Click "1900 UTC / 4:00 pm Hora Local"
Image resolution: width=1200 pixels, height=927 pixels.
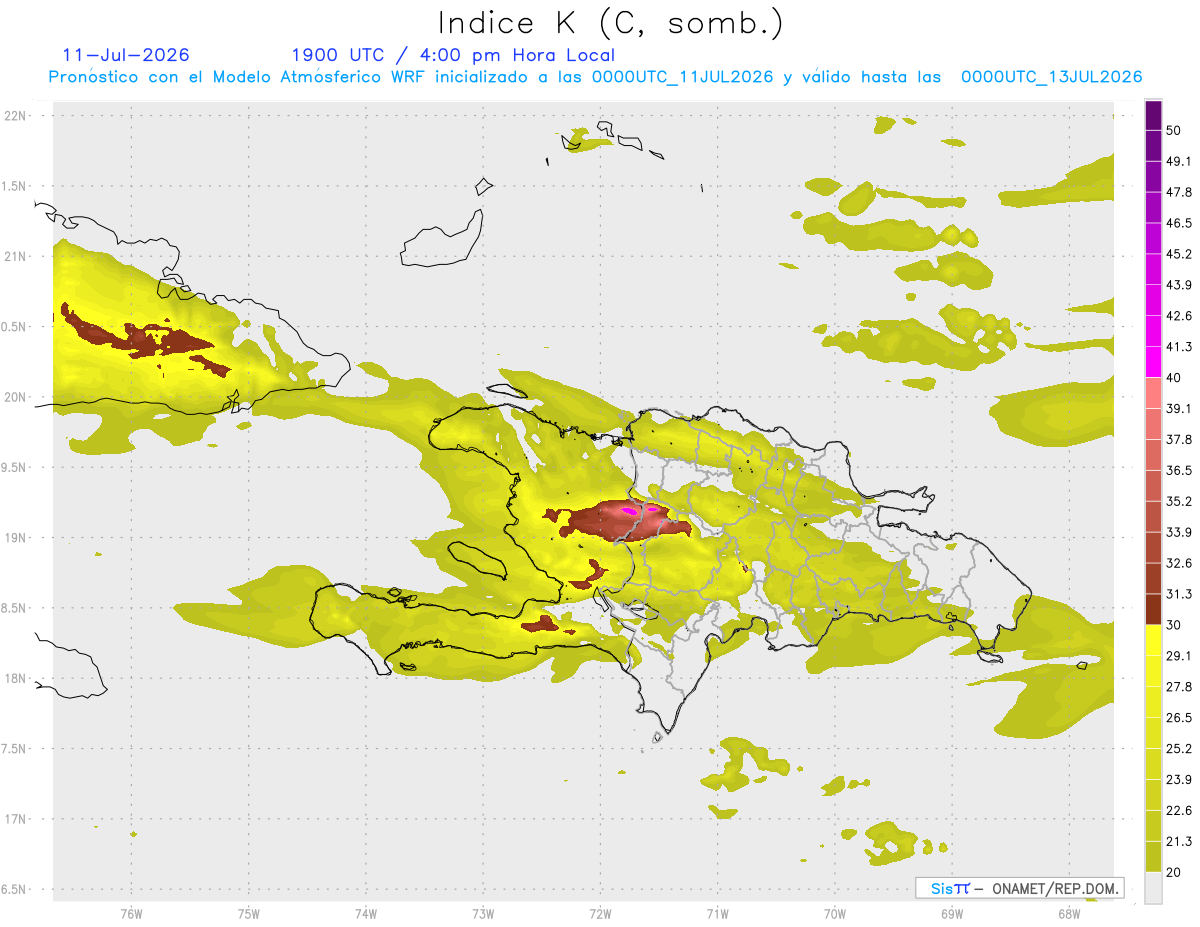point(453,55)
